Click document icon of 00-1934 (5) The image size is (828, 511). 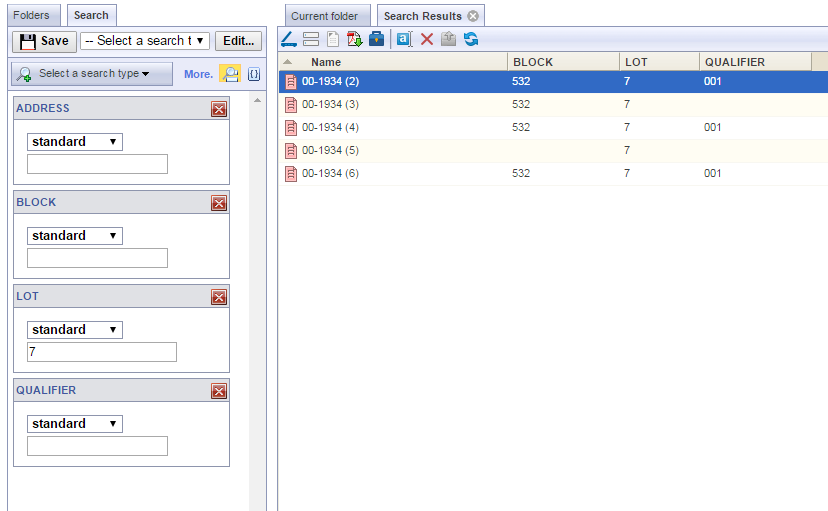tap(291, 151)
